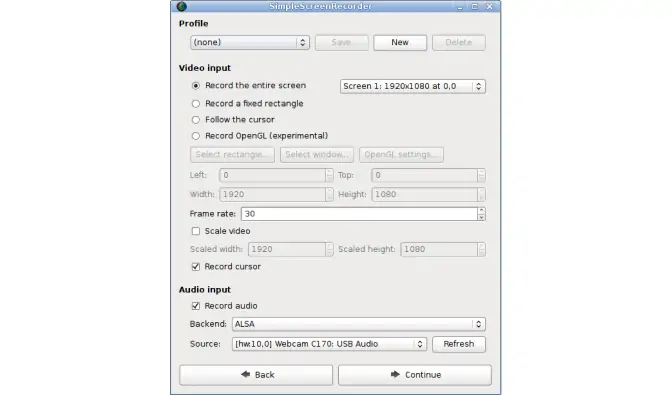Click the right arrow icon on Continue button
672x395 pixels.
(x=395, y=374)
